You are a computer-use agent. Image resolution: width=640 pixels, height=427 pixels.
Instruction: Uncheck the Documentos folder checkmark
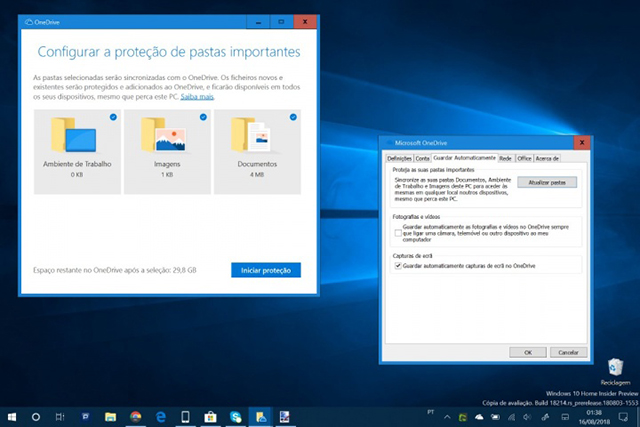coord(293,117)
